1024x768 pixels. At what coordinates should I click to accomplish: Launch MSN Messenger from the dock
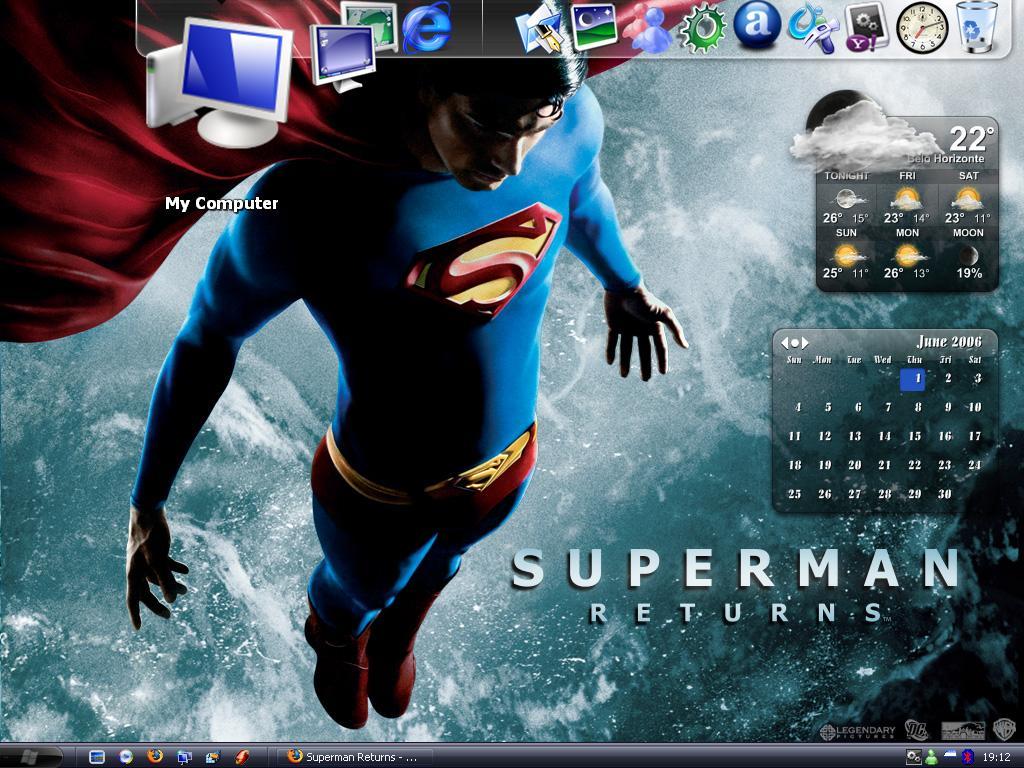(648, 29)
